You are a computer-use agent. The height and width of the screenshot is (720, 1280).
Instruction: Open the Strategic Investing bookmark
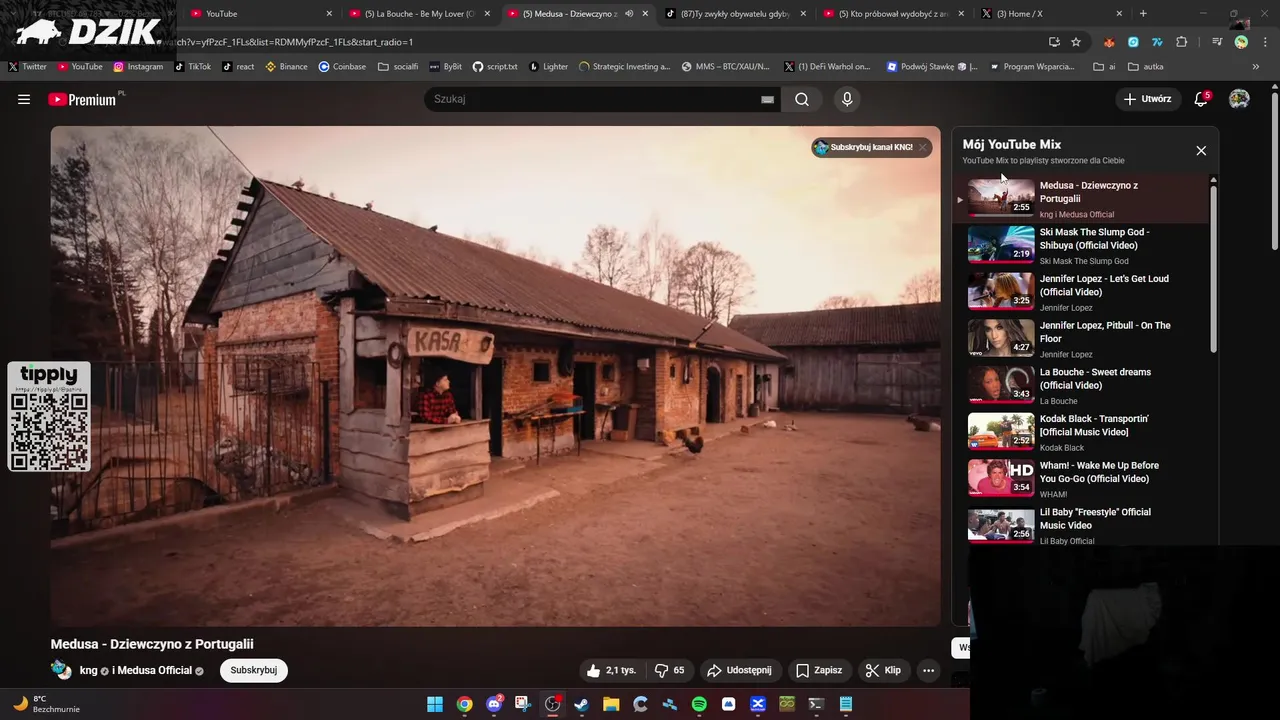(x=625, y=67)
